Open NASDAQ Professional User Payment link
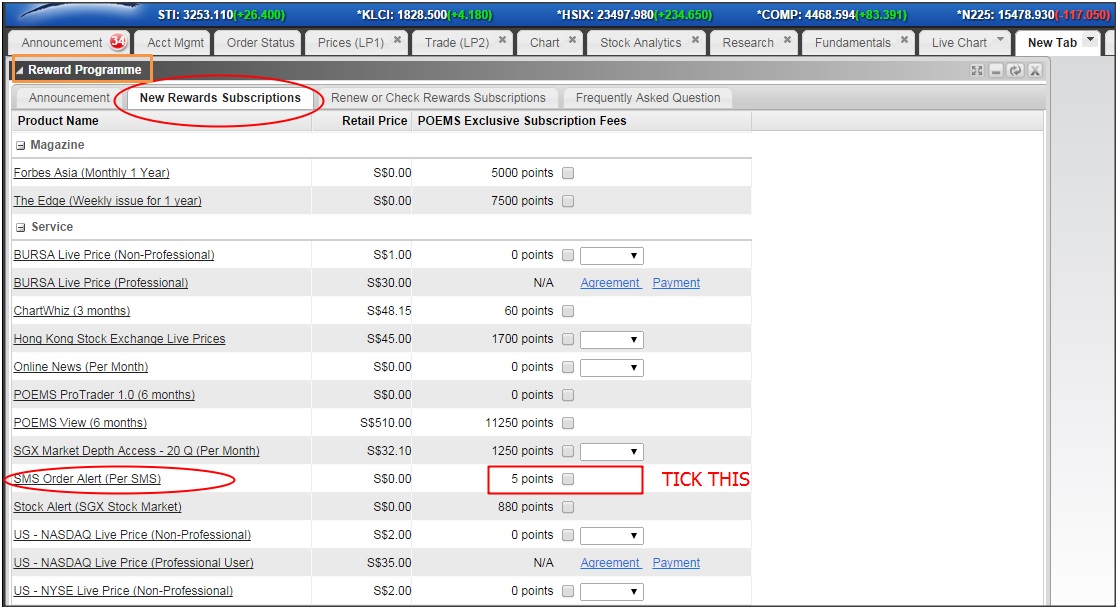 676,563
